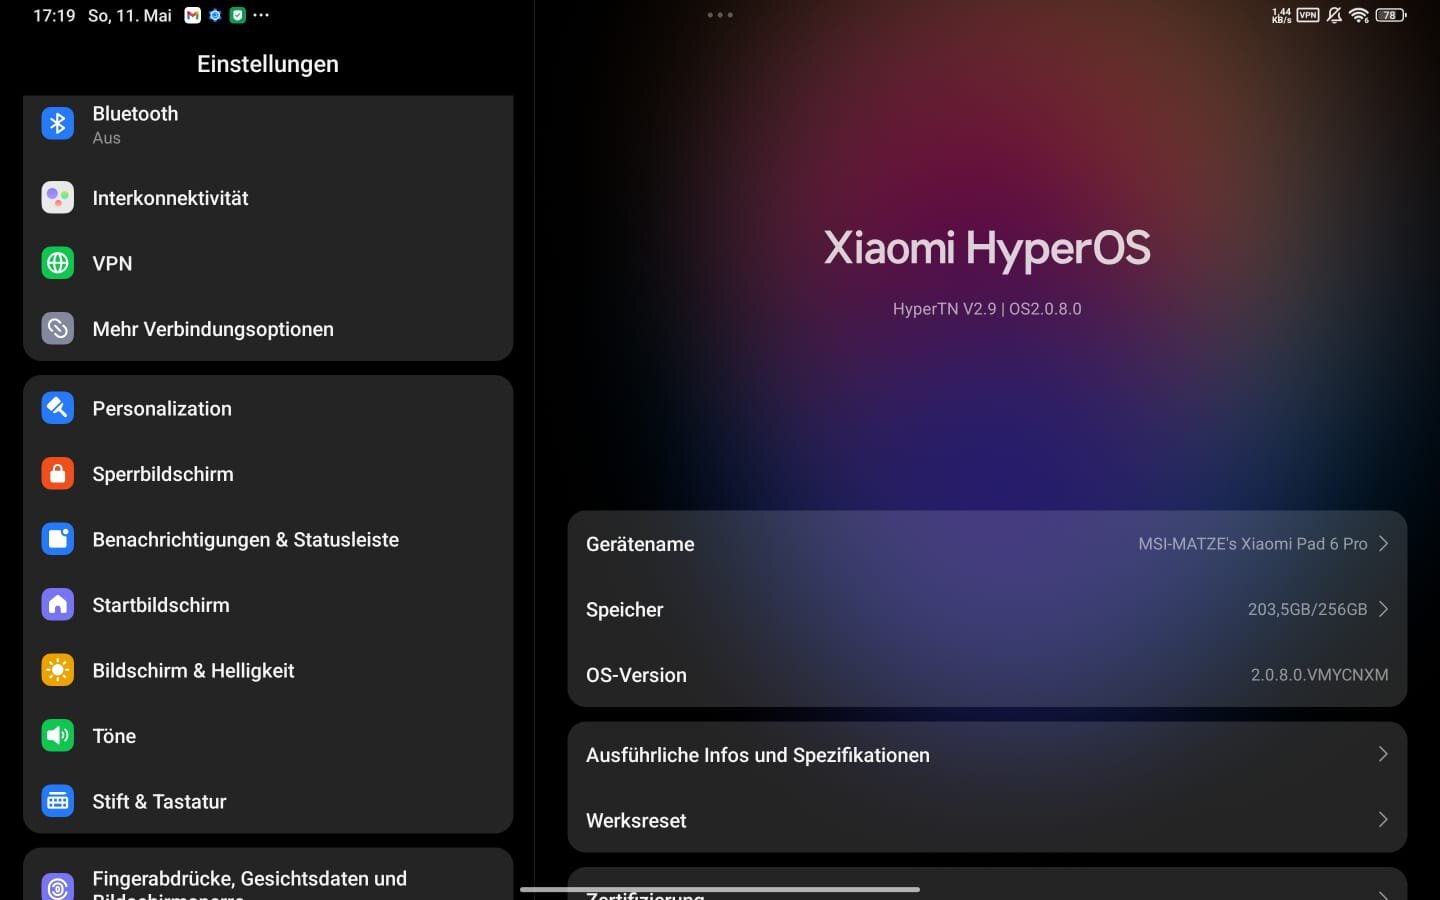The height and width of the screenshot is (900, 1440).
Task: Tap the yellow Bildschirm & Helligkeit sun icon
Action: coord(58,670)
